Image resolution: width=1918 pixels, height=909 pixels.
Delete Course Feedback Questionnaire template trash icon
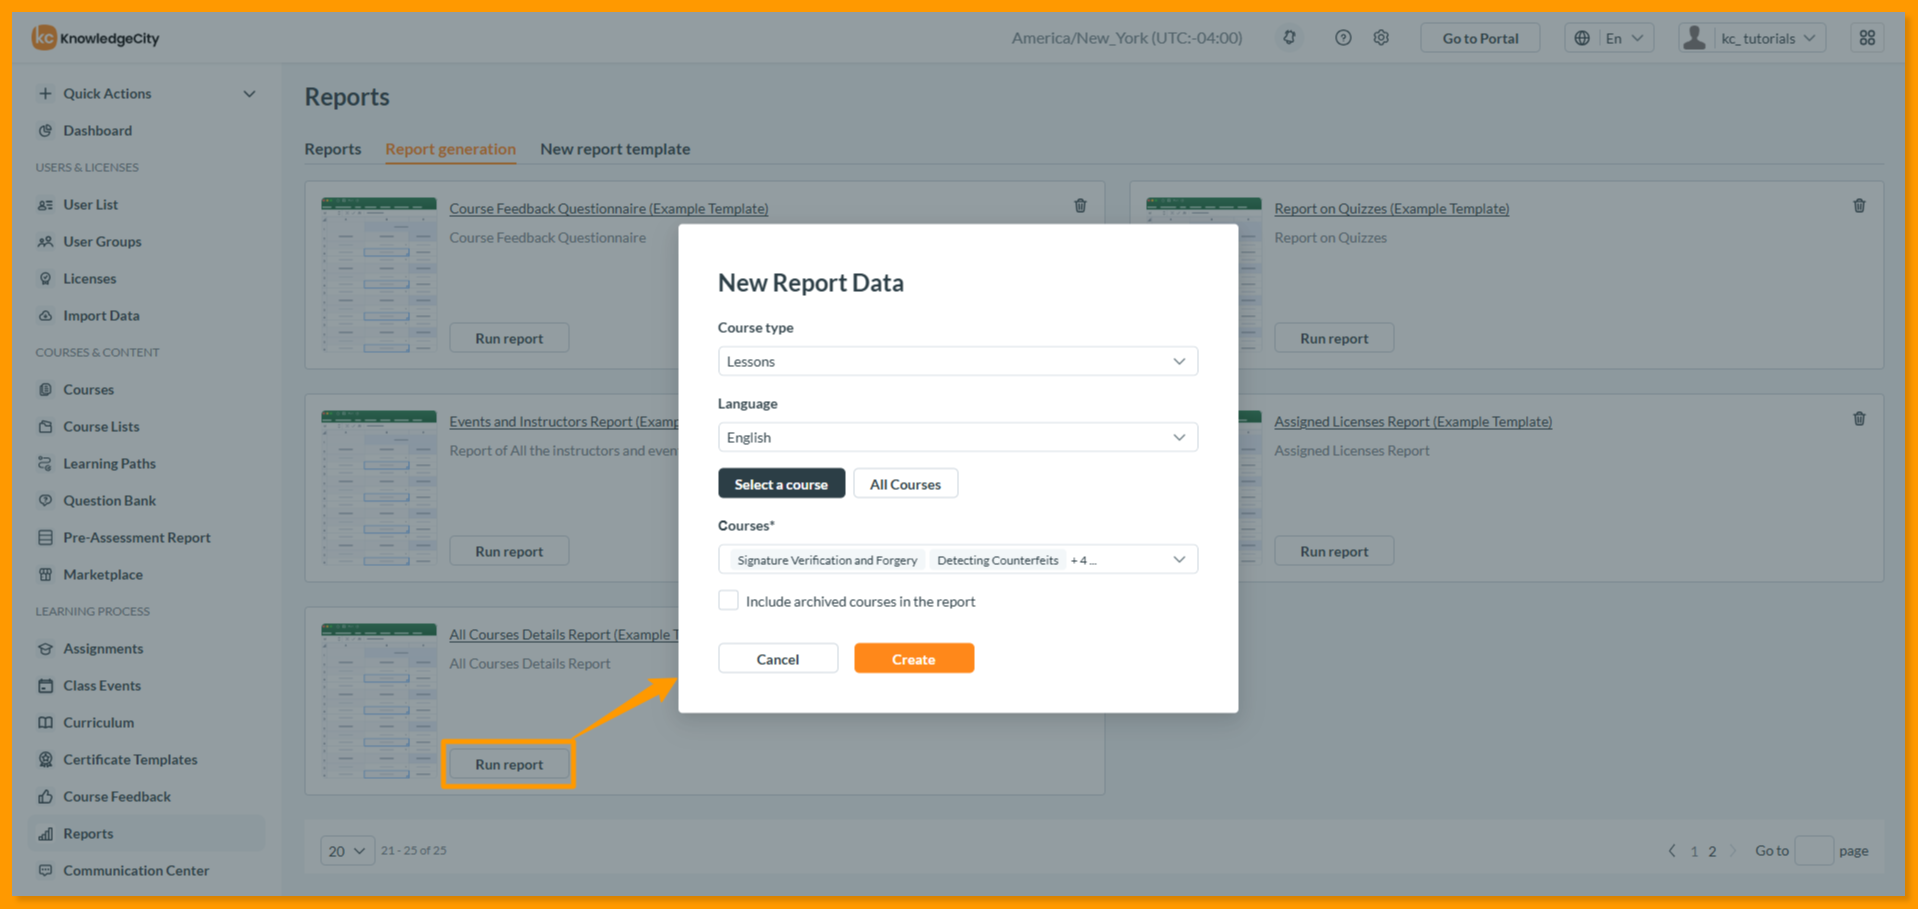(1080, 206)
